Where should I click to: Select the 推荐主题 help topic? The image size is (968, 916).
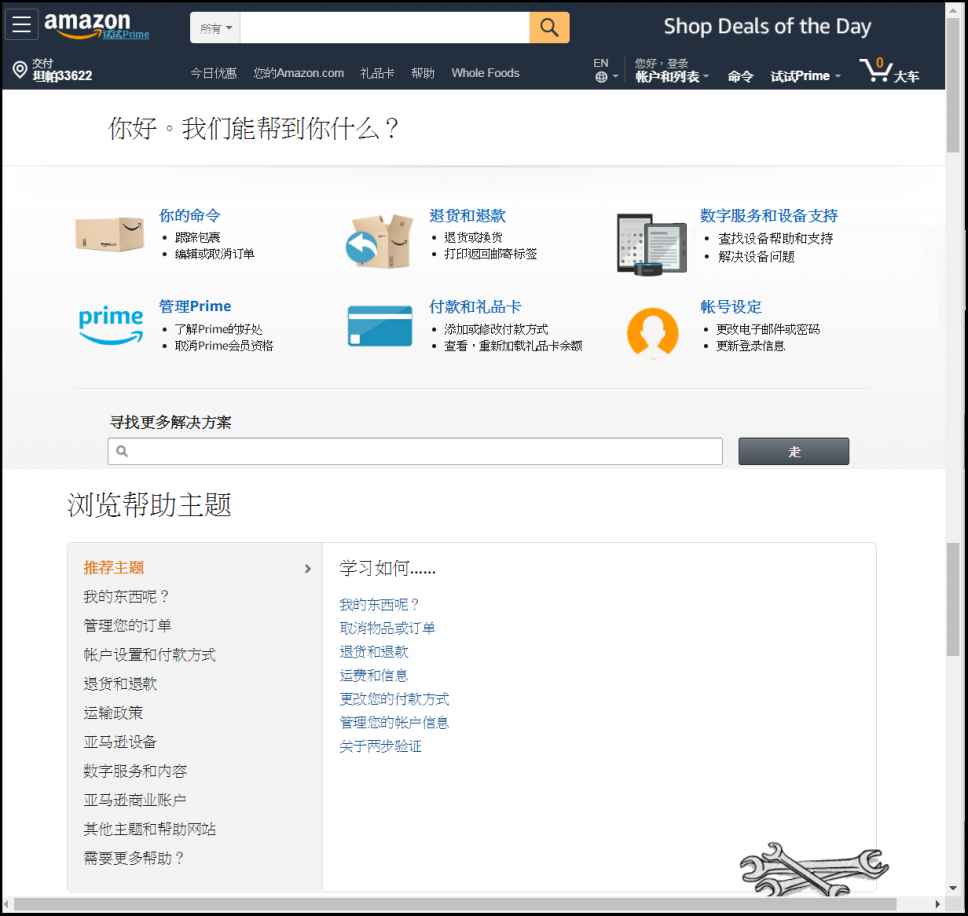(114, 567)
